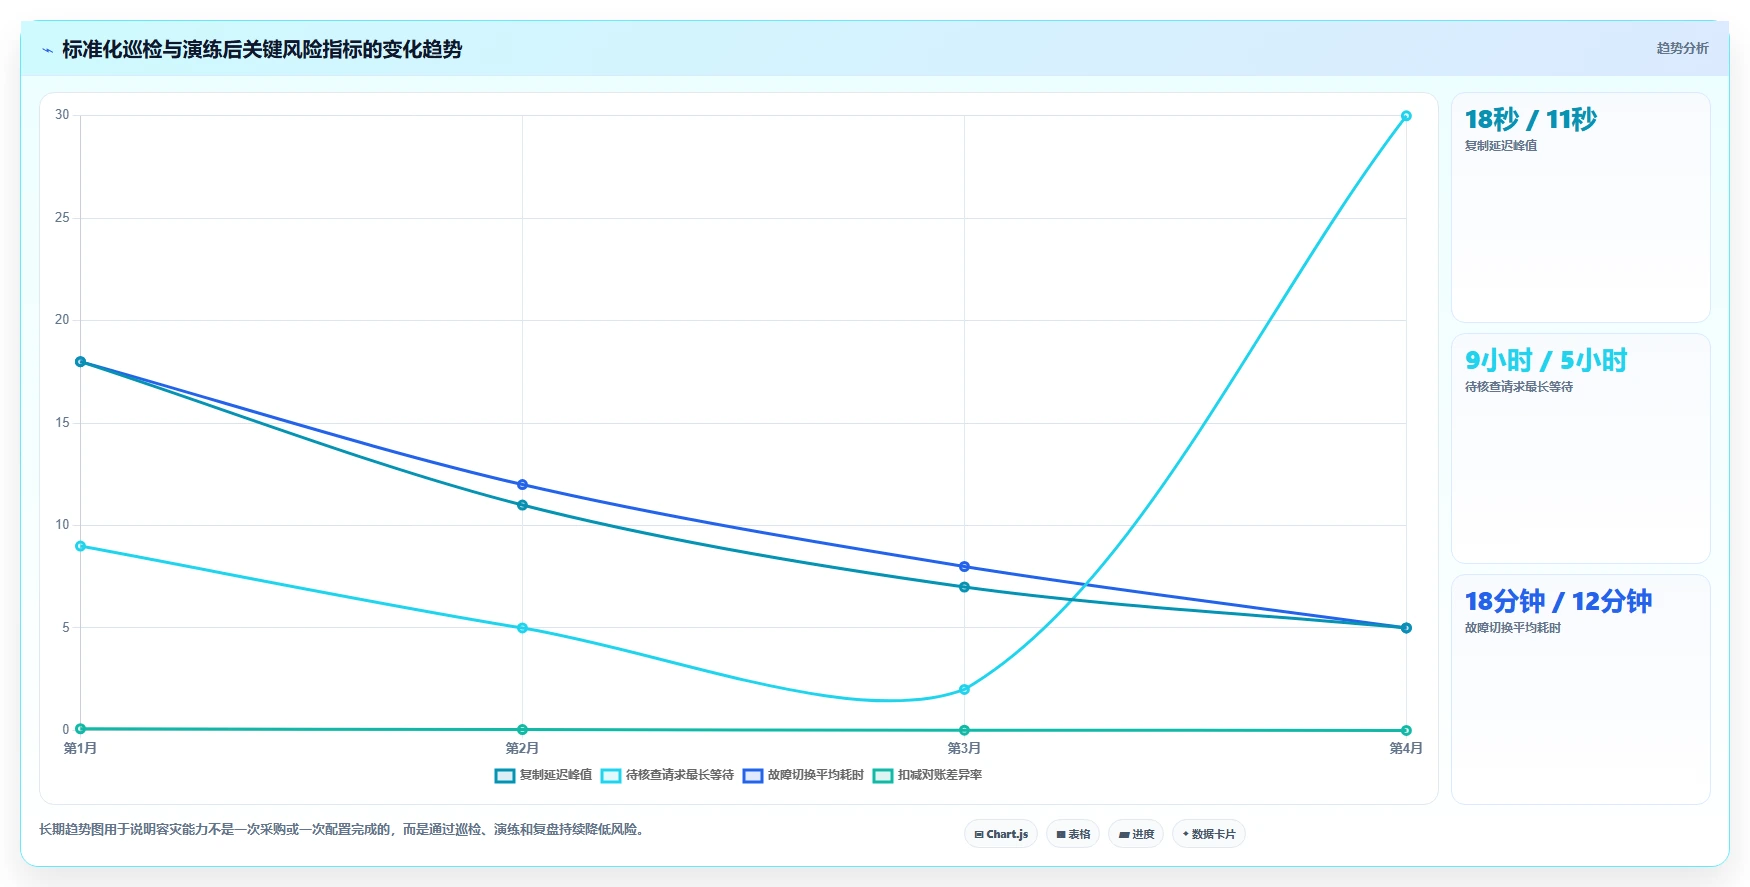1750x887 pixels.
Task: Click the chart title 标准化巡检与演练后关键风险指标的变化趋势
Action: click(262, 50)
